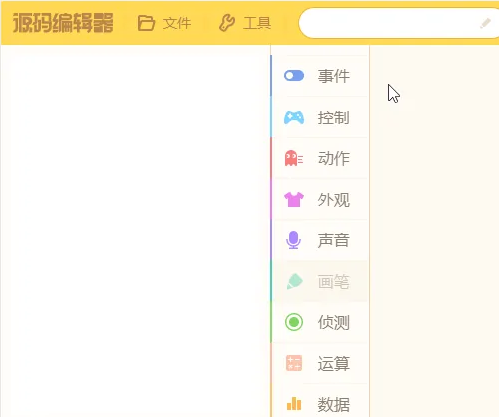Click the 声音 microphone icon
The height and width of the screenshot is (417, 500).
(294, 240)
